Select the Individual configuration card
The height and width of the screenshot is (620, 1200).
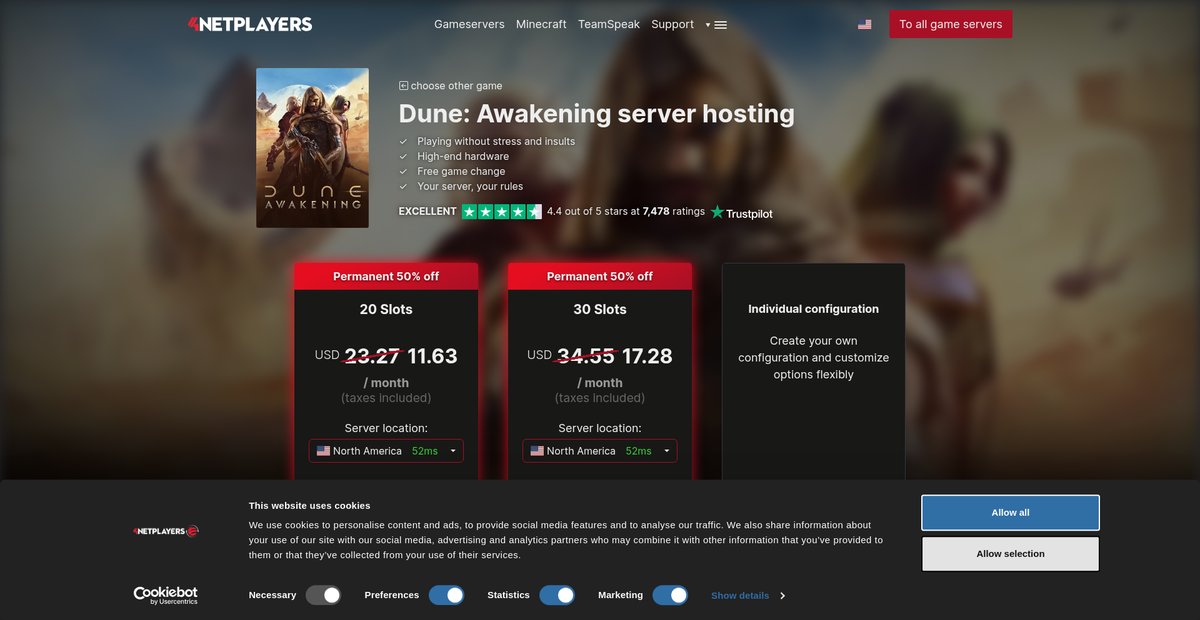tap(814, 372)
